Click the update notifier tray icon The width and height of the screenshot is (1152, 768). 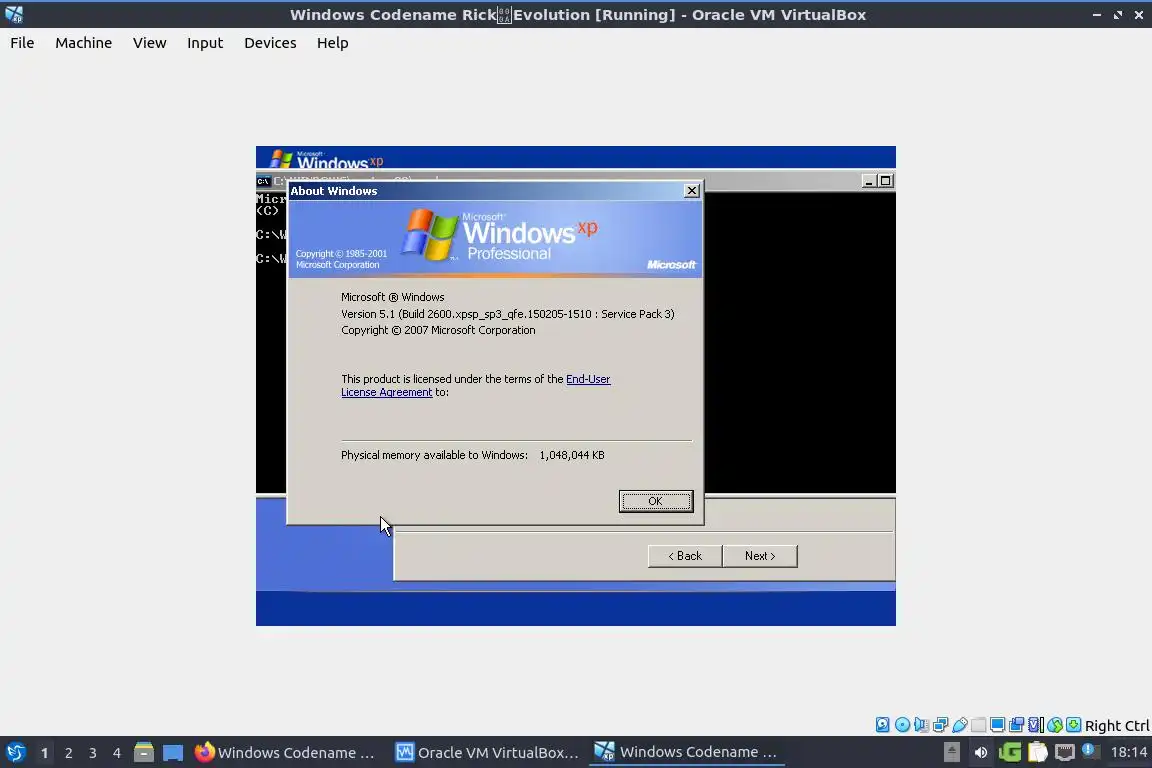pos(1091,751)
